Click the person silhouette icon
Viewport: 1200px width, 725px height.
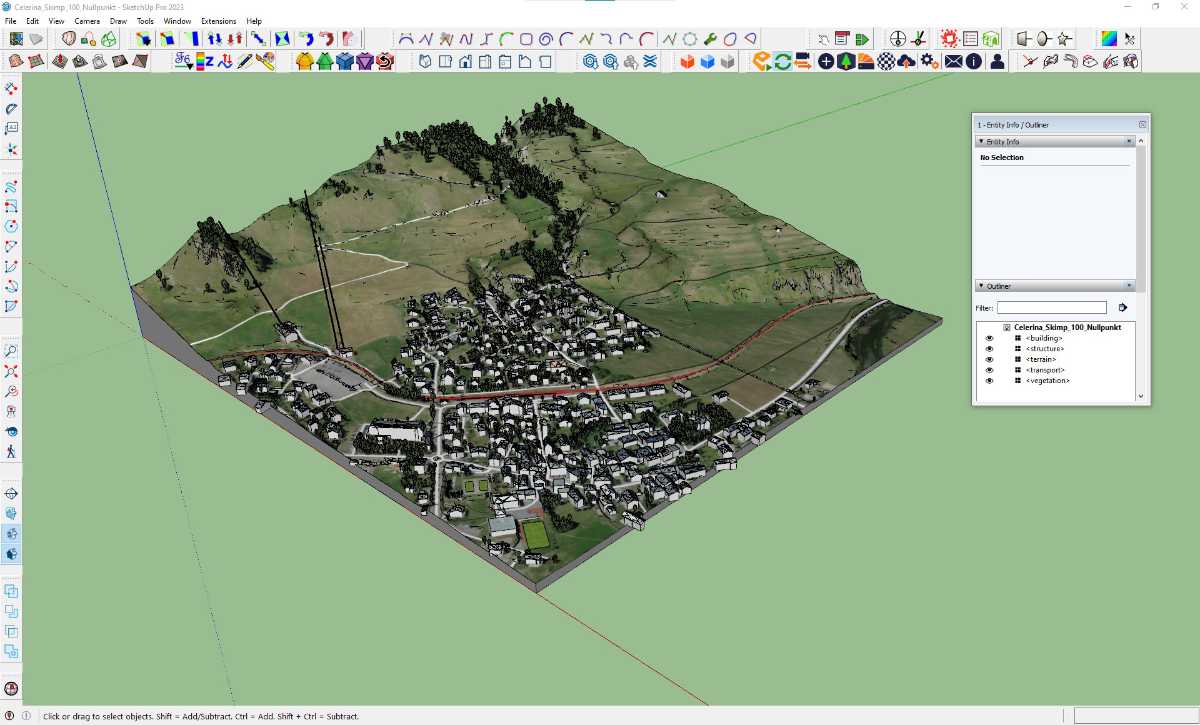tap(997, 61)
